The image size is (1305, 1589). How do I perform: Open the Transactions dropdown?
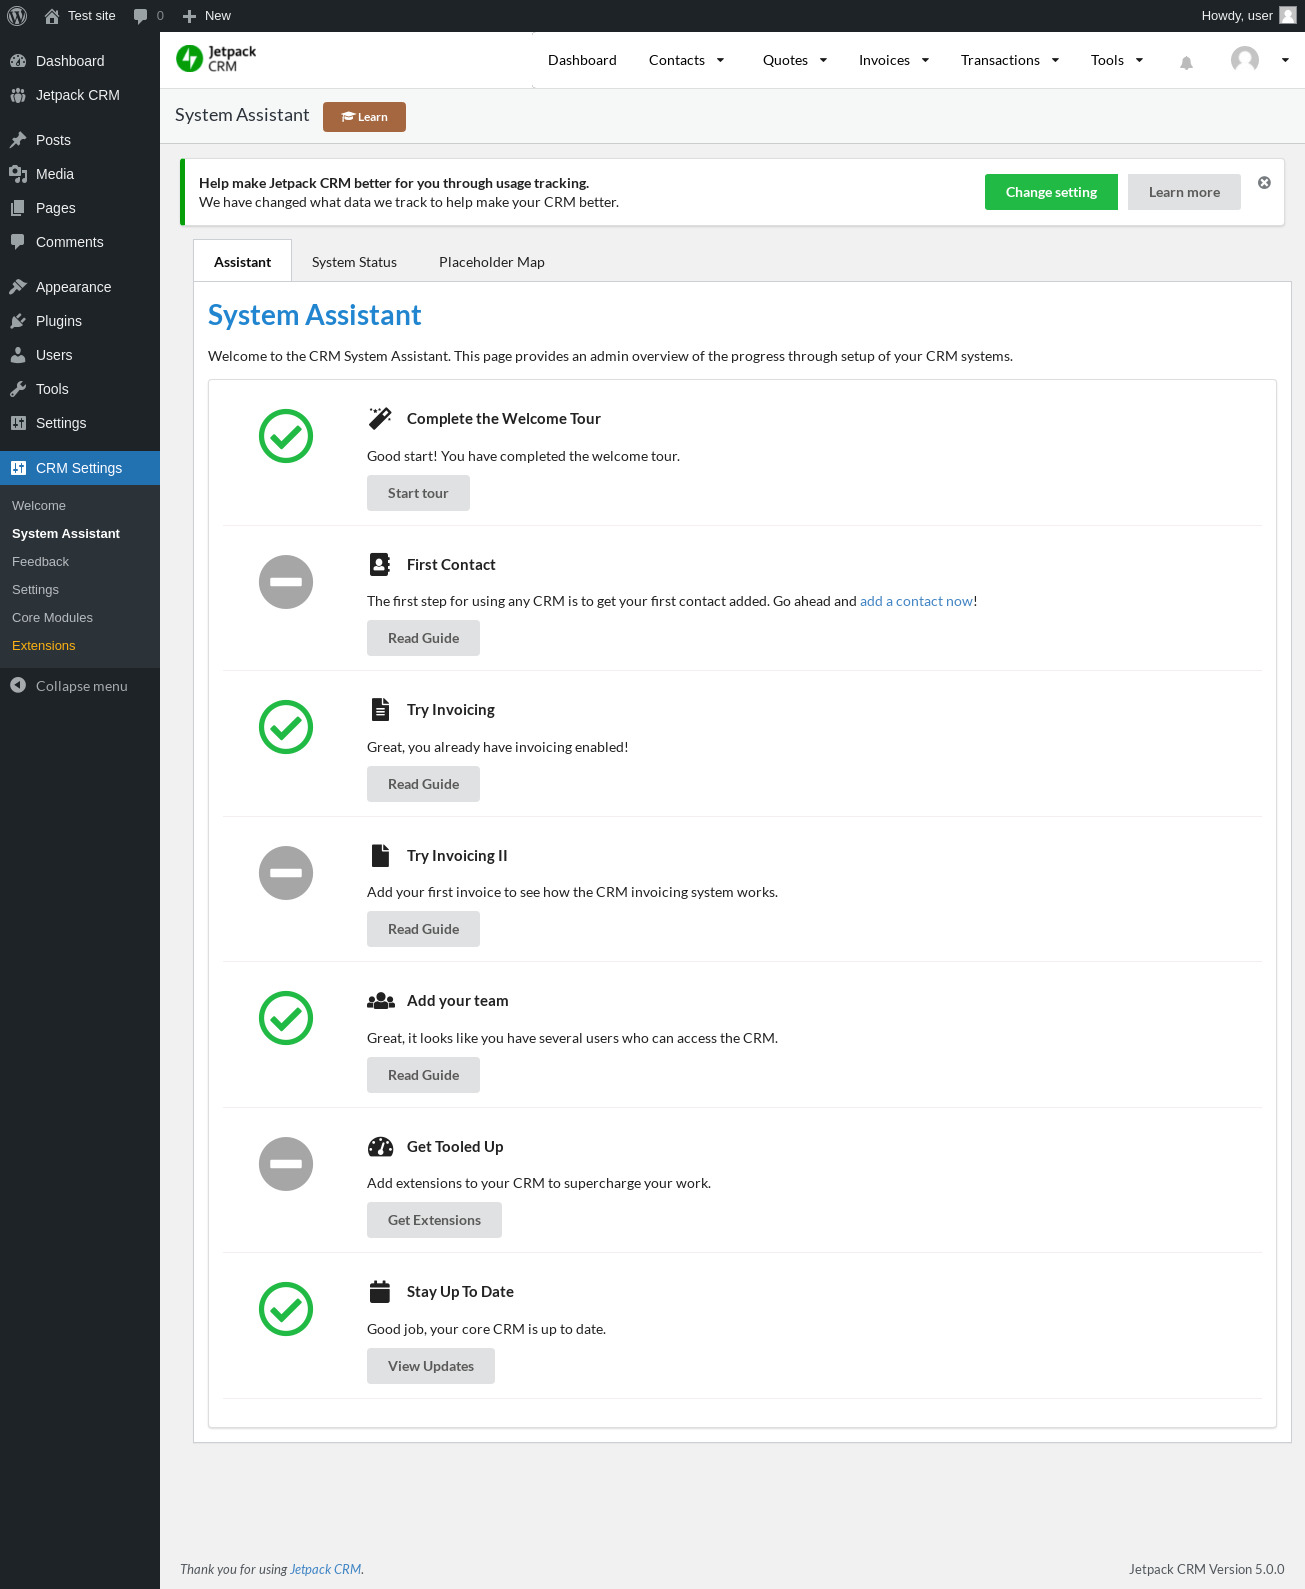click(1009, 60)
